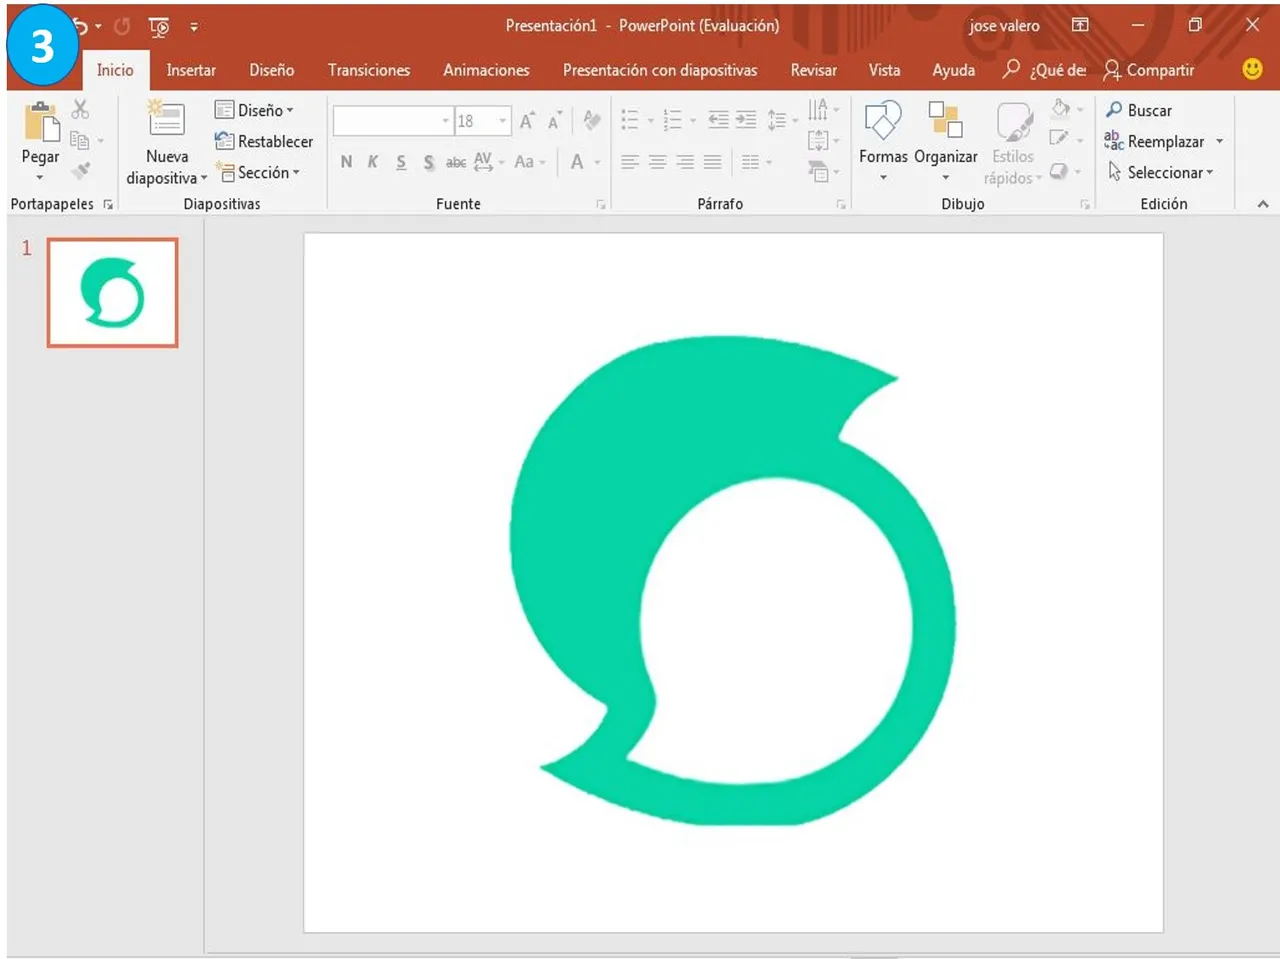Select slide 1 thumbnail
The width and height of the screenshot is (1280, 959).
click(112, 293)
